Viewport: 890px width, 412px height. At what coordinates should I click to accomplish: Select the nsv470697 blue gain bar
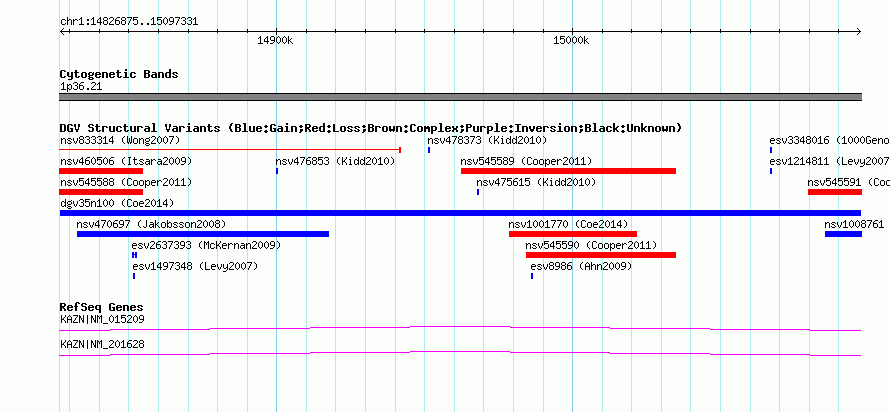203,234
